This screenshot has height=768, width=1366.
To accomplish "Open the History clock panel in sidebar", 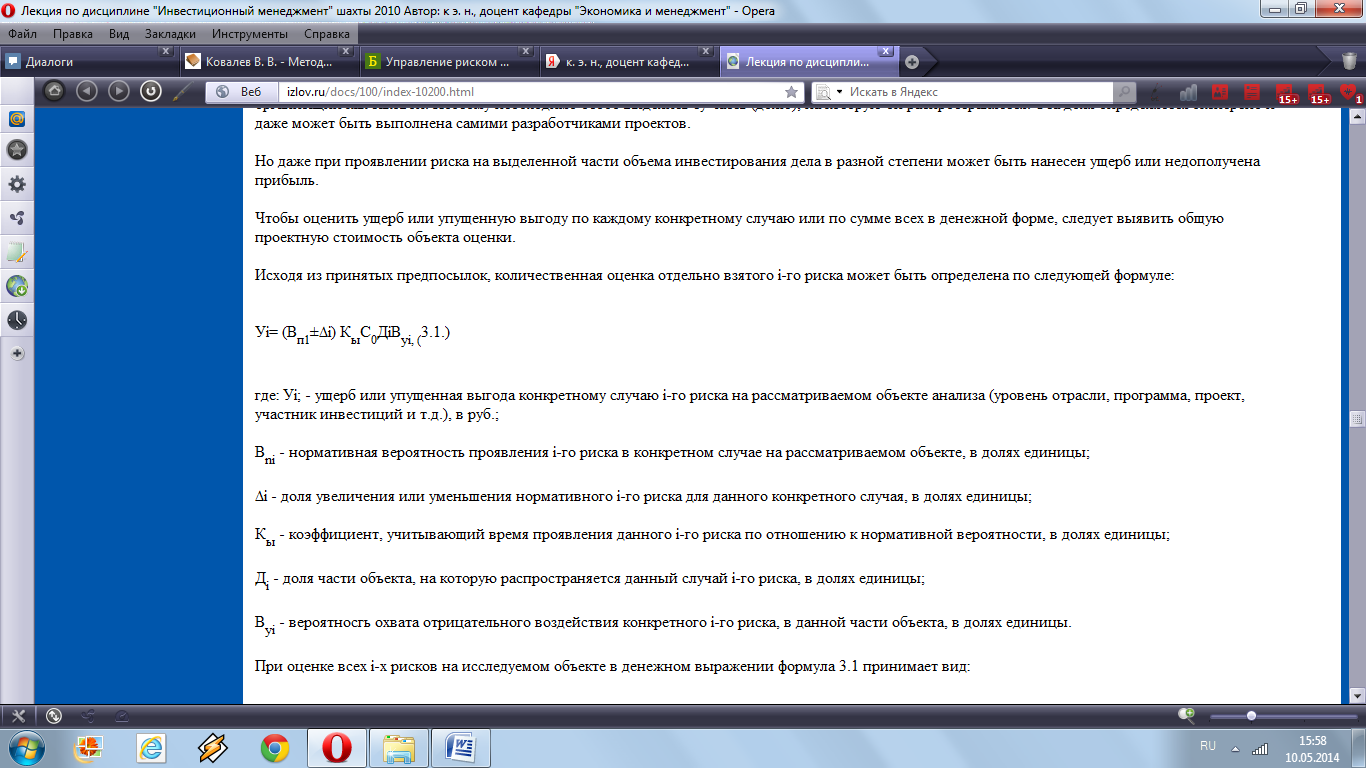I will coord(16,320).
